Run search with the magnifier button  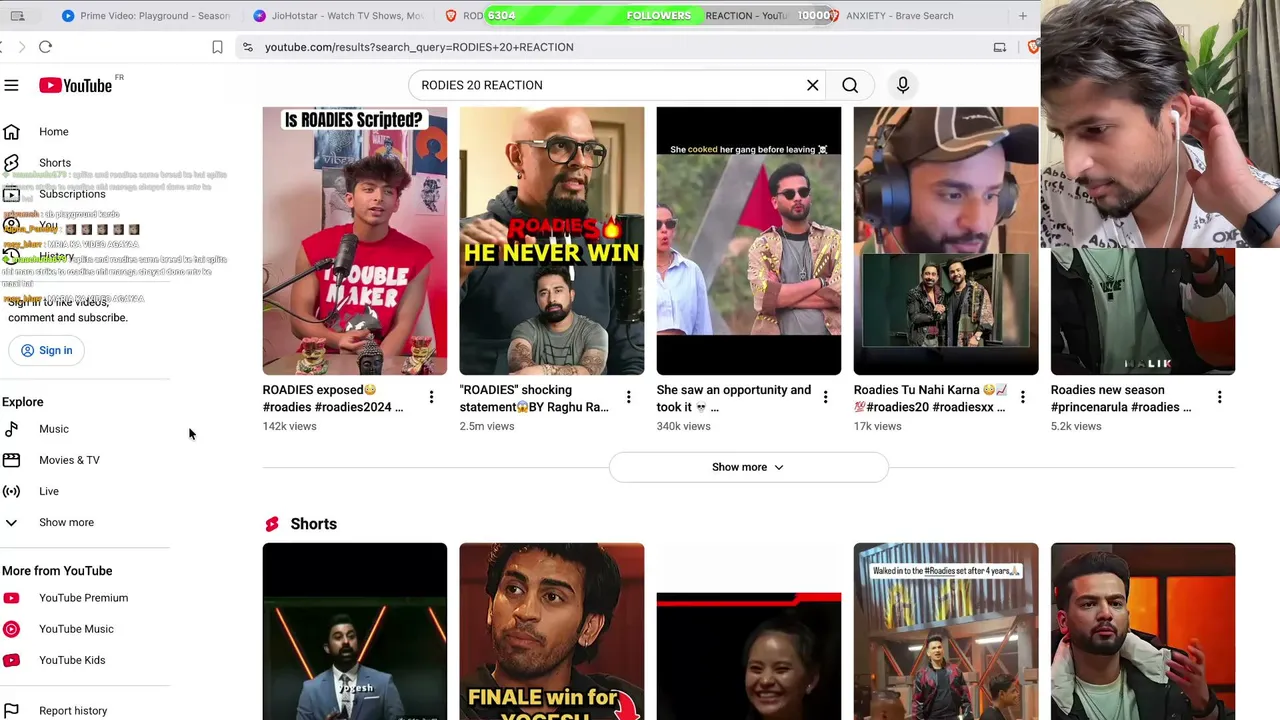[x=850, y=85]
